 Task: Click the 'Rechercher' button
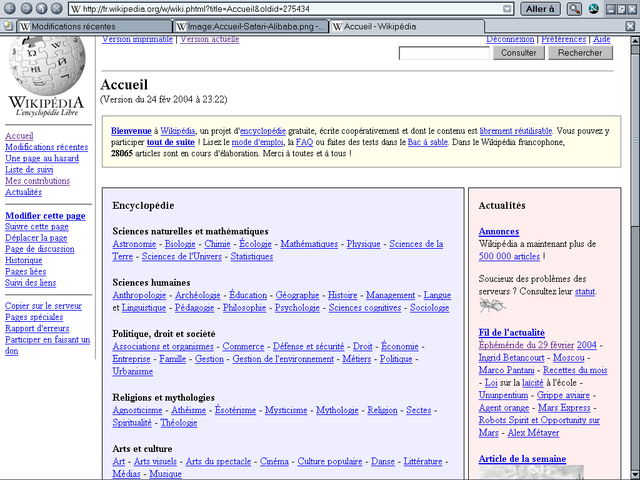[580, 53]
